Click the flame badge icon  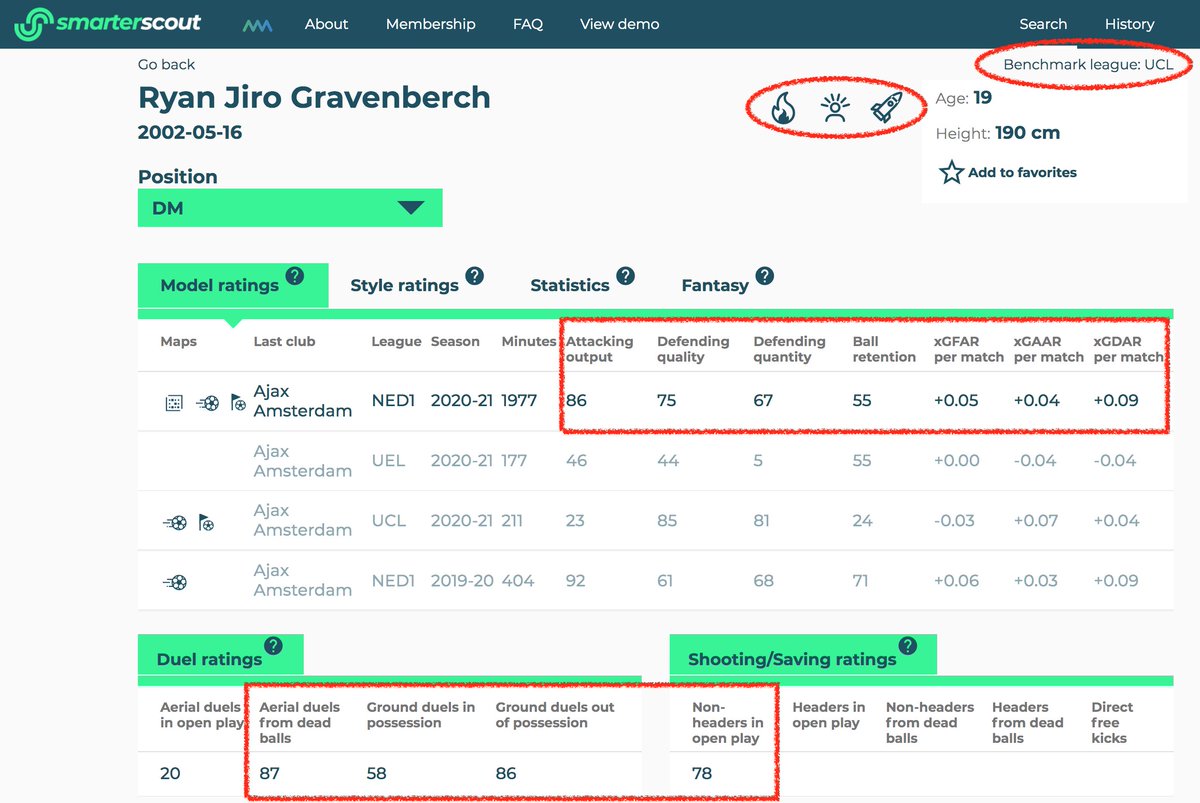click(783, 108)
